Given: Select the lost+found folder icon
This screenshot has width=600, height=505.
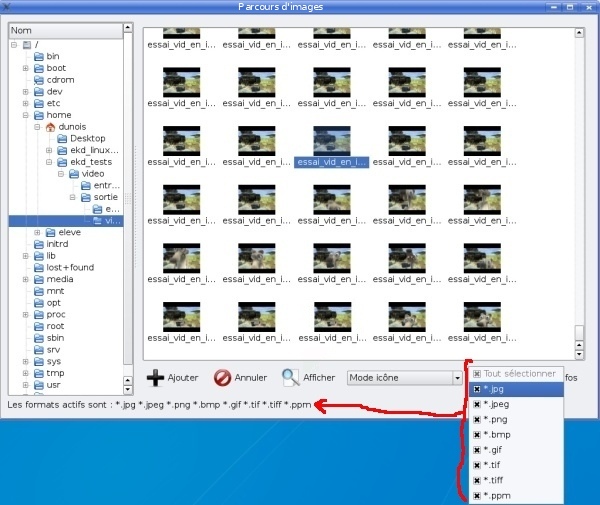Looking at the screenshot, I should 39,268.
